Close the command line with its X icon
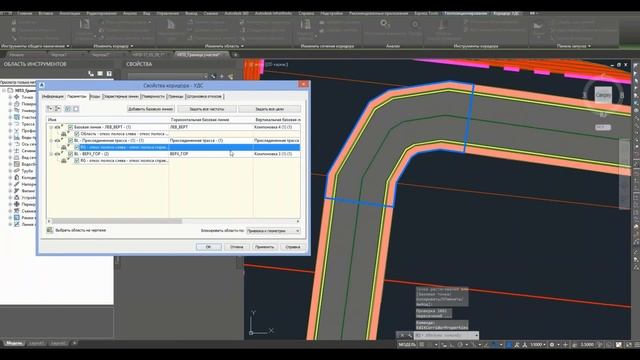Image resolution: width=640 pixels, height=360 pixels. 402,336
